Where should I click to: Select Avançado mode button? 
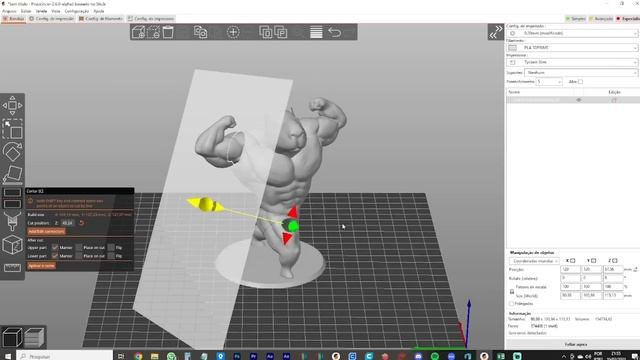point(601,19)
